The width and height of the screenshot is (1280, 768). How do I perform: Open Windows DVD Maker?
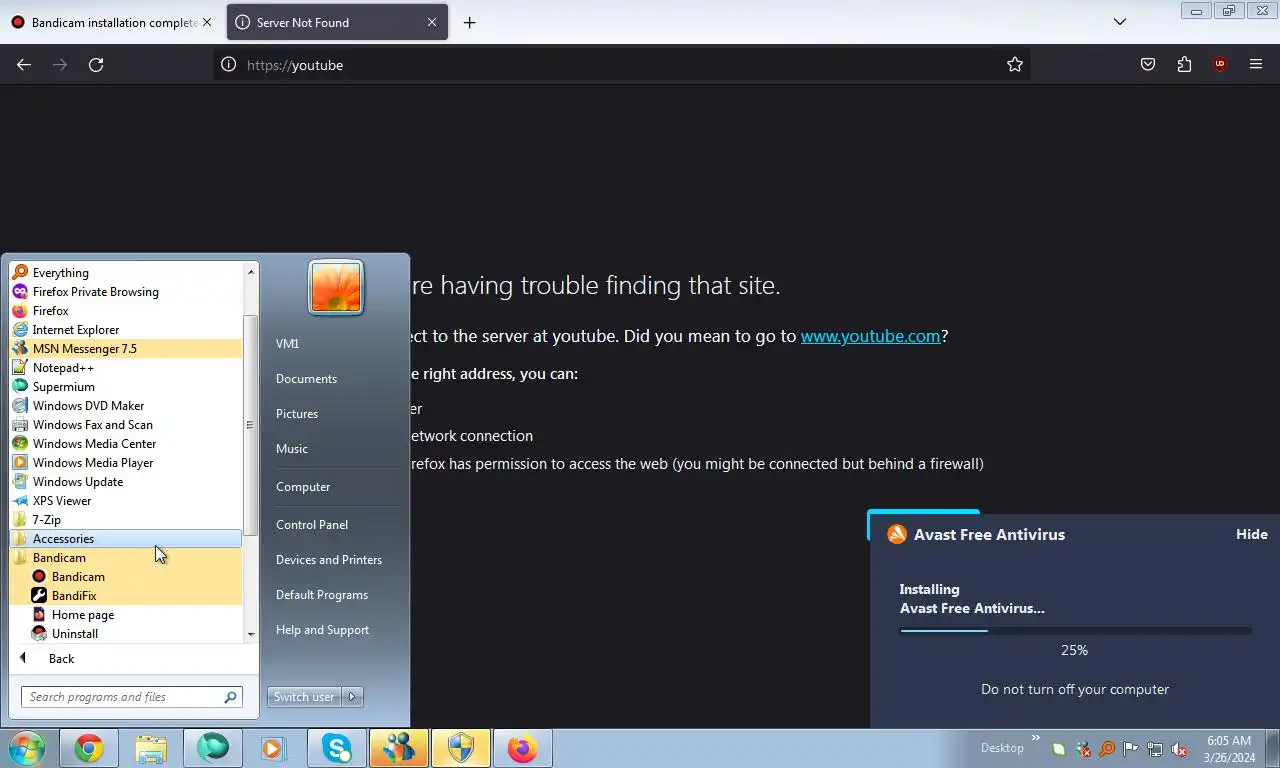(125, 406)
